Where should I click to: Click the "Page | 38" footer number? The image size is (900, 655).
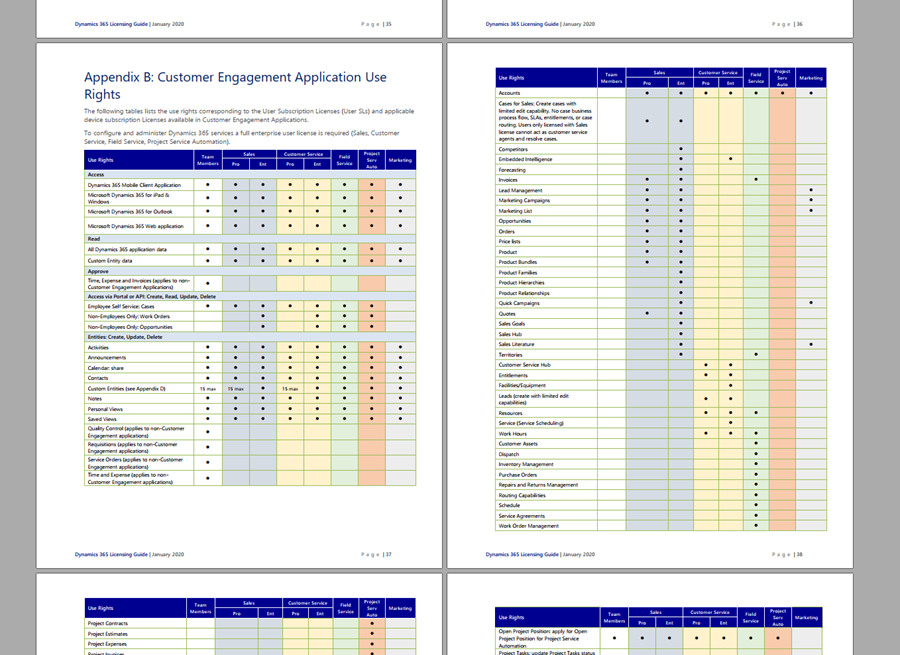tap(788, 555)
